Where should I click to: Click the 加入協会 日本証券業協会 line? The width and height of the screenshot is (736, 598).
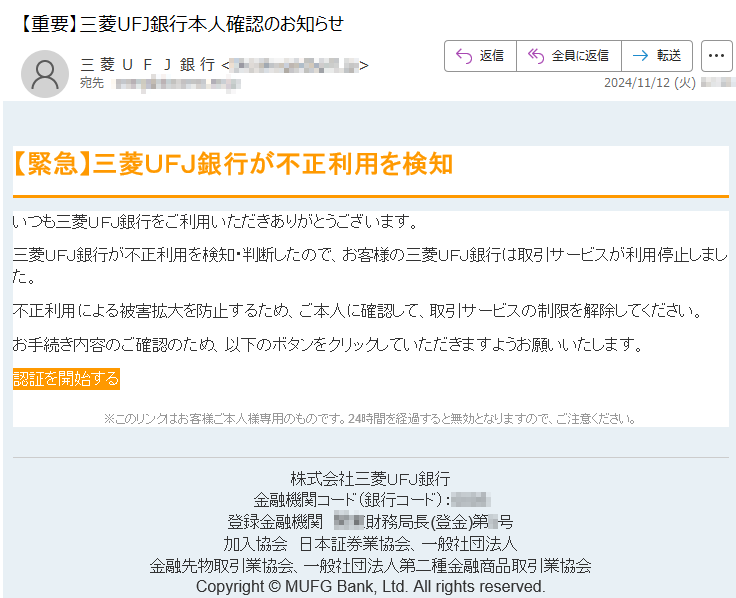click(x=370, y=544)
